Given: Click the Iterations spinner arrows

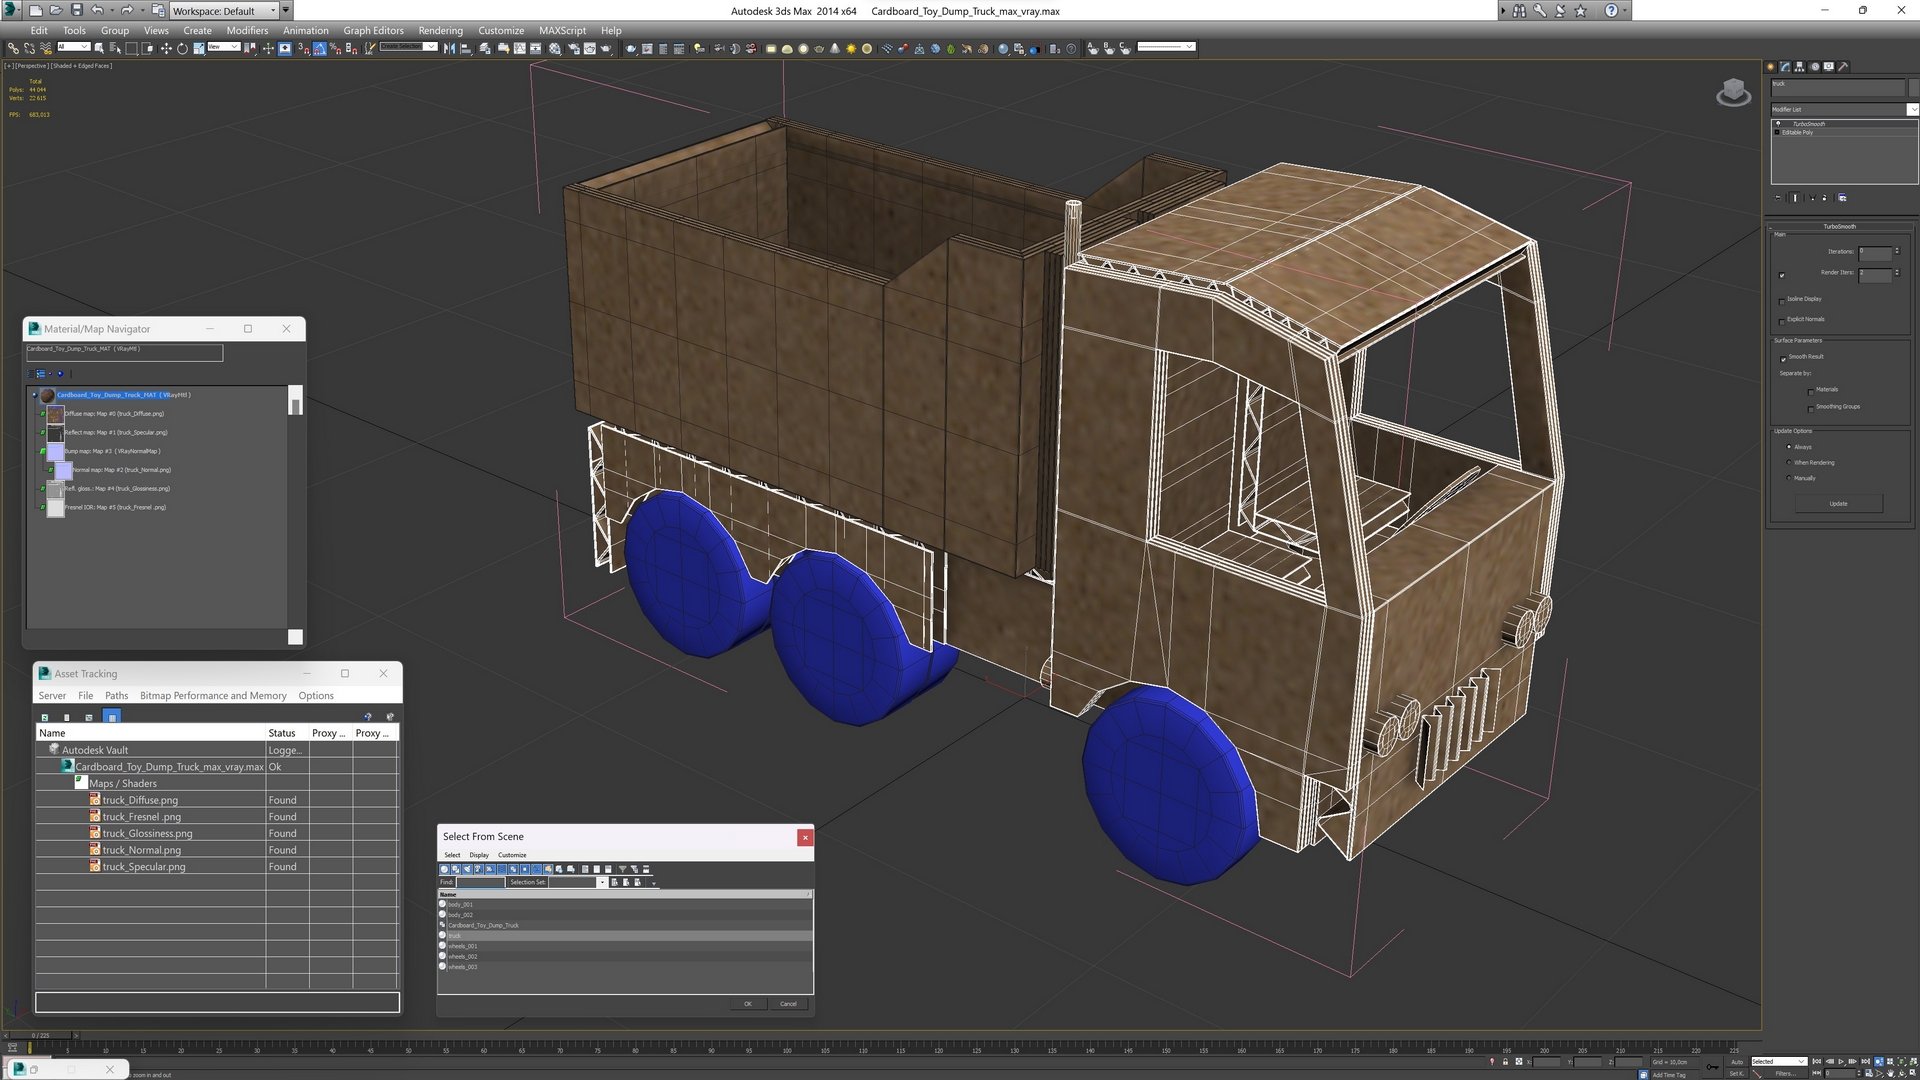Looking at the screenshot, I should pyautogui.click(x=1897, y=252).
